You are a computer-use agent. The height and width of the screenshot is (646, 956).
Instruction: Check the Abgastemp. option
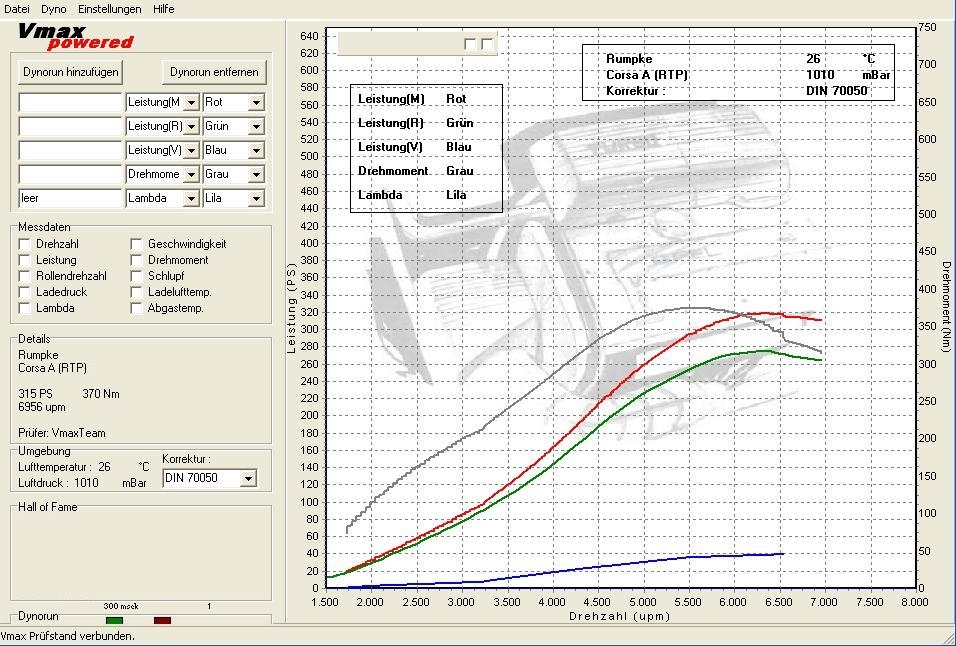pos(137,308)
